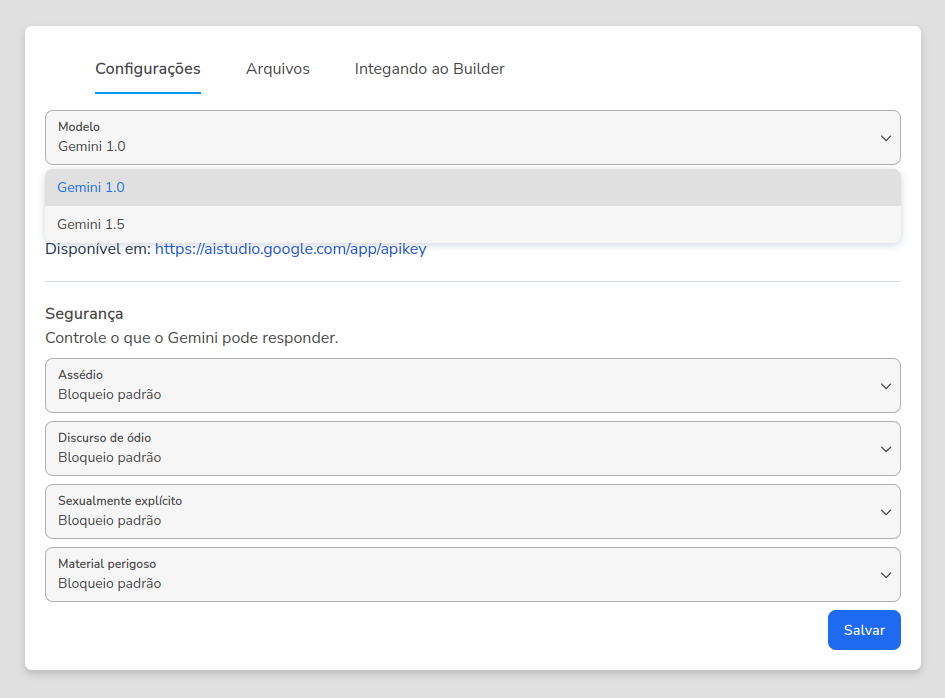Open the aistudio.google.com apikey link
Viewport: 945px width, 698px height.
pos(290,249)
